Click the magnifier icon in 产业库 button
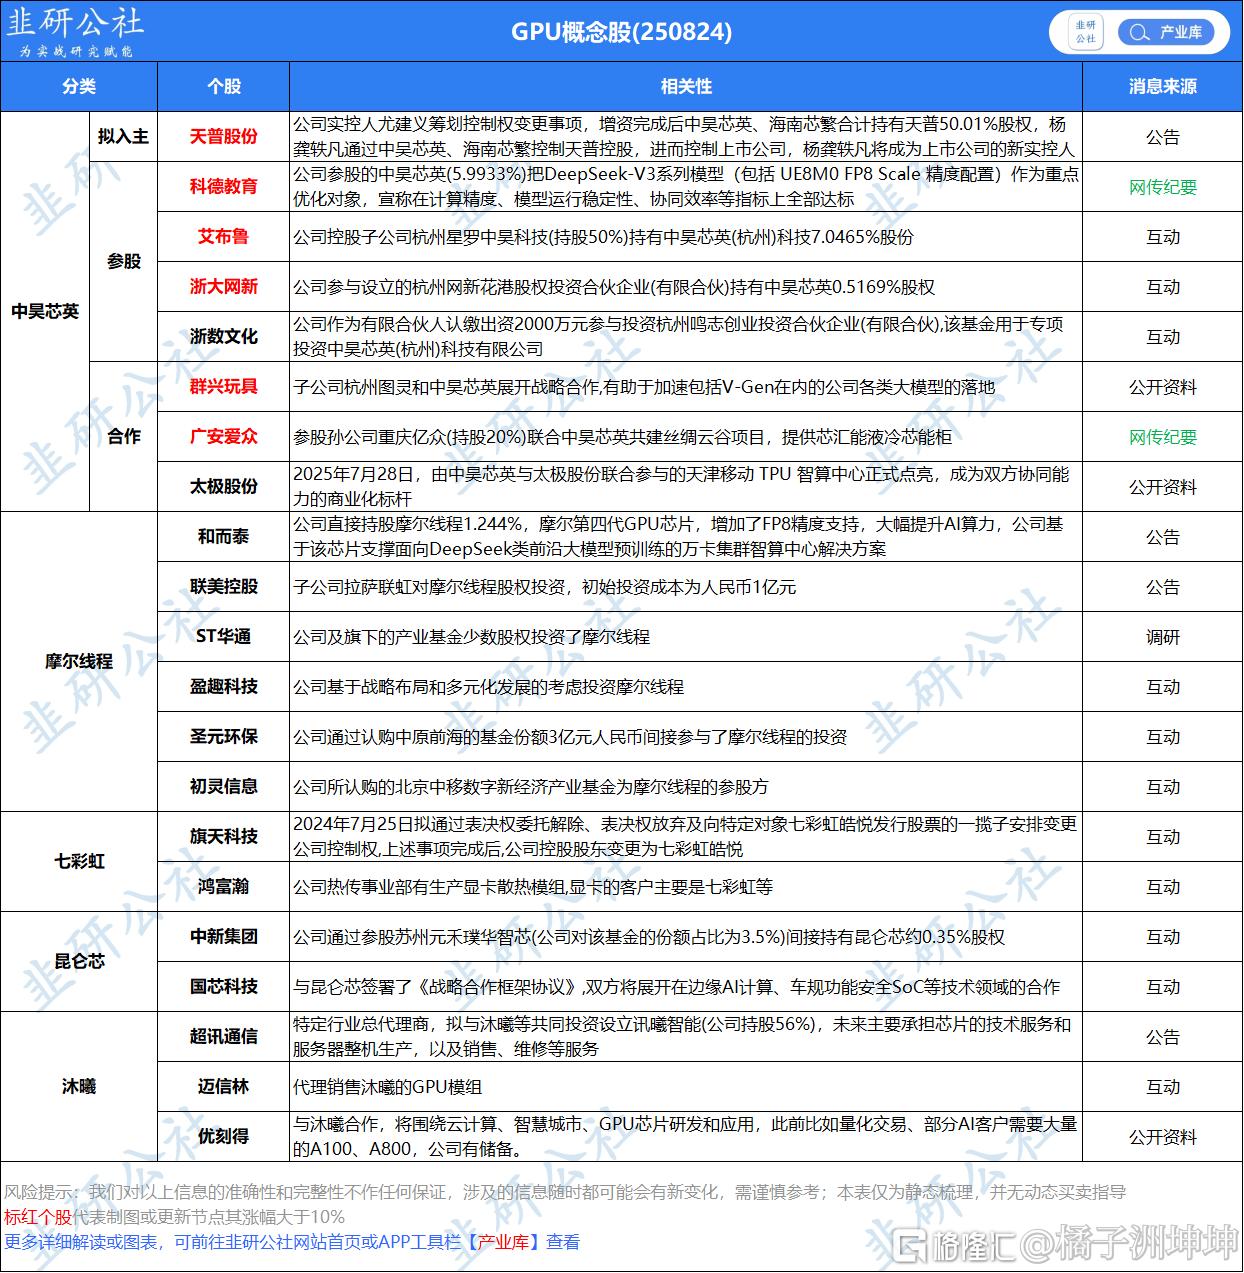The height and width of the screenshot is (1273, 1244). click(x=1139, y=32)
